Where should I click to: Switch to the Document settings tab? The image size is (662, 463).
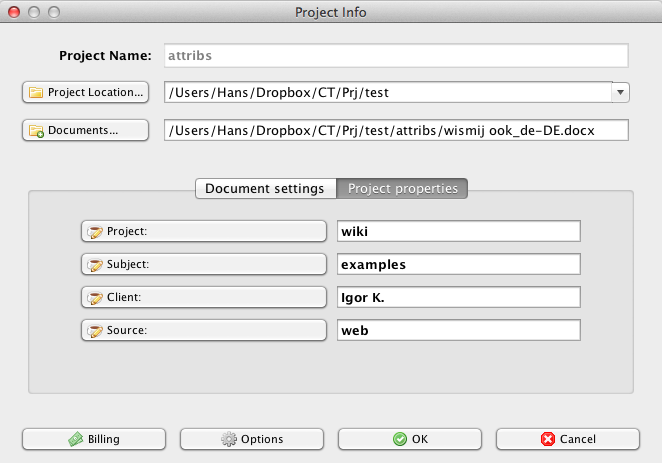point(264,188)
